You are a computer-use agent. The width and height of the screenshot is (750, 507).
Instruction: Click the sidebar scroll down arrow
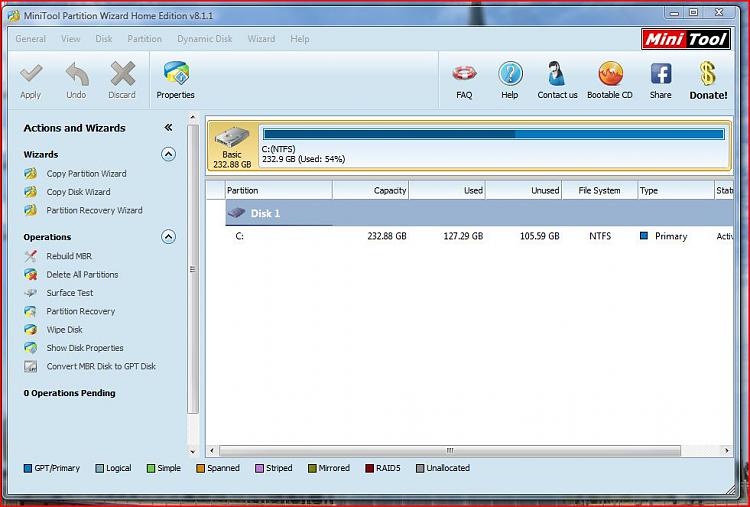193,451
